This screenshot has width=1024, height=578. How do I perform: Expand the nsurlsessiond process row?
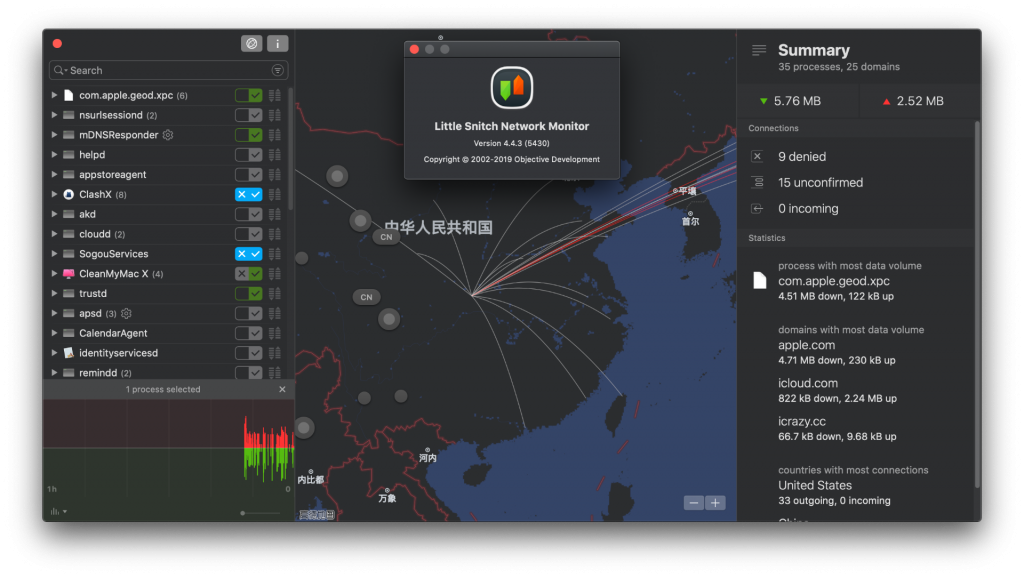click(54, 115)
